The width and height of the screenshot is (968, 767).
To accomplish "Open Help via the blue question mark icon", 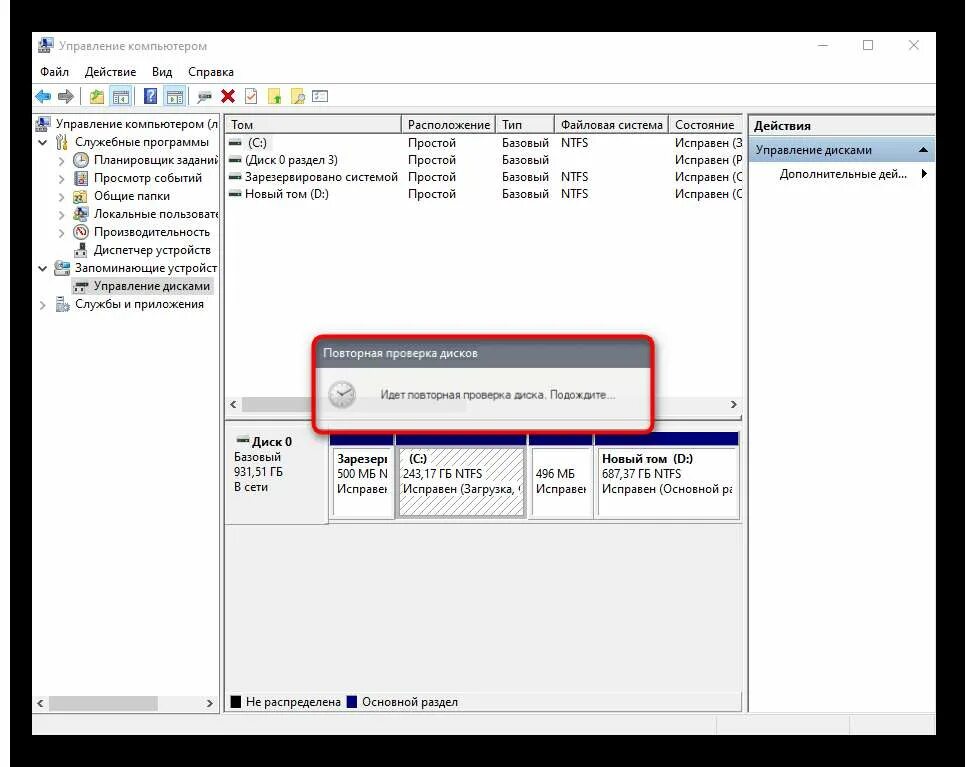I will coord(151,96).
